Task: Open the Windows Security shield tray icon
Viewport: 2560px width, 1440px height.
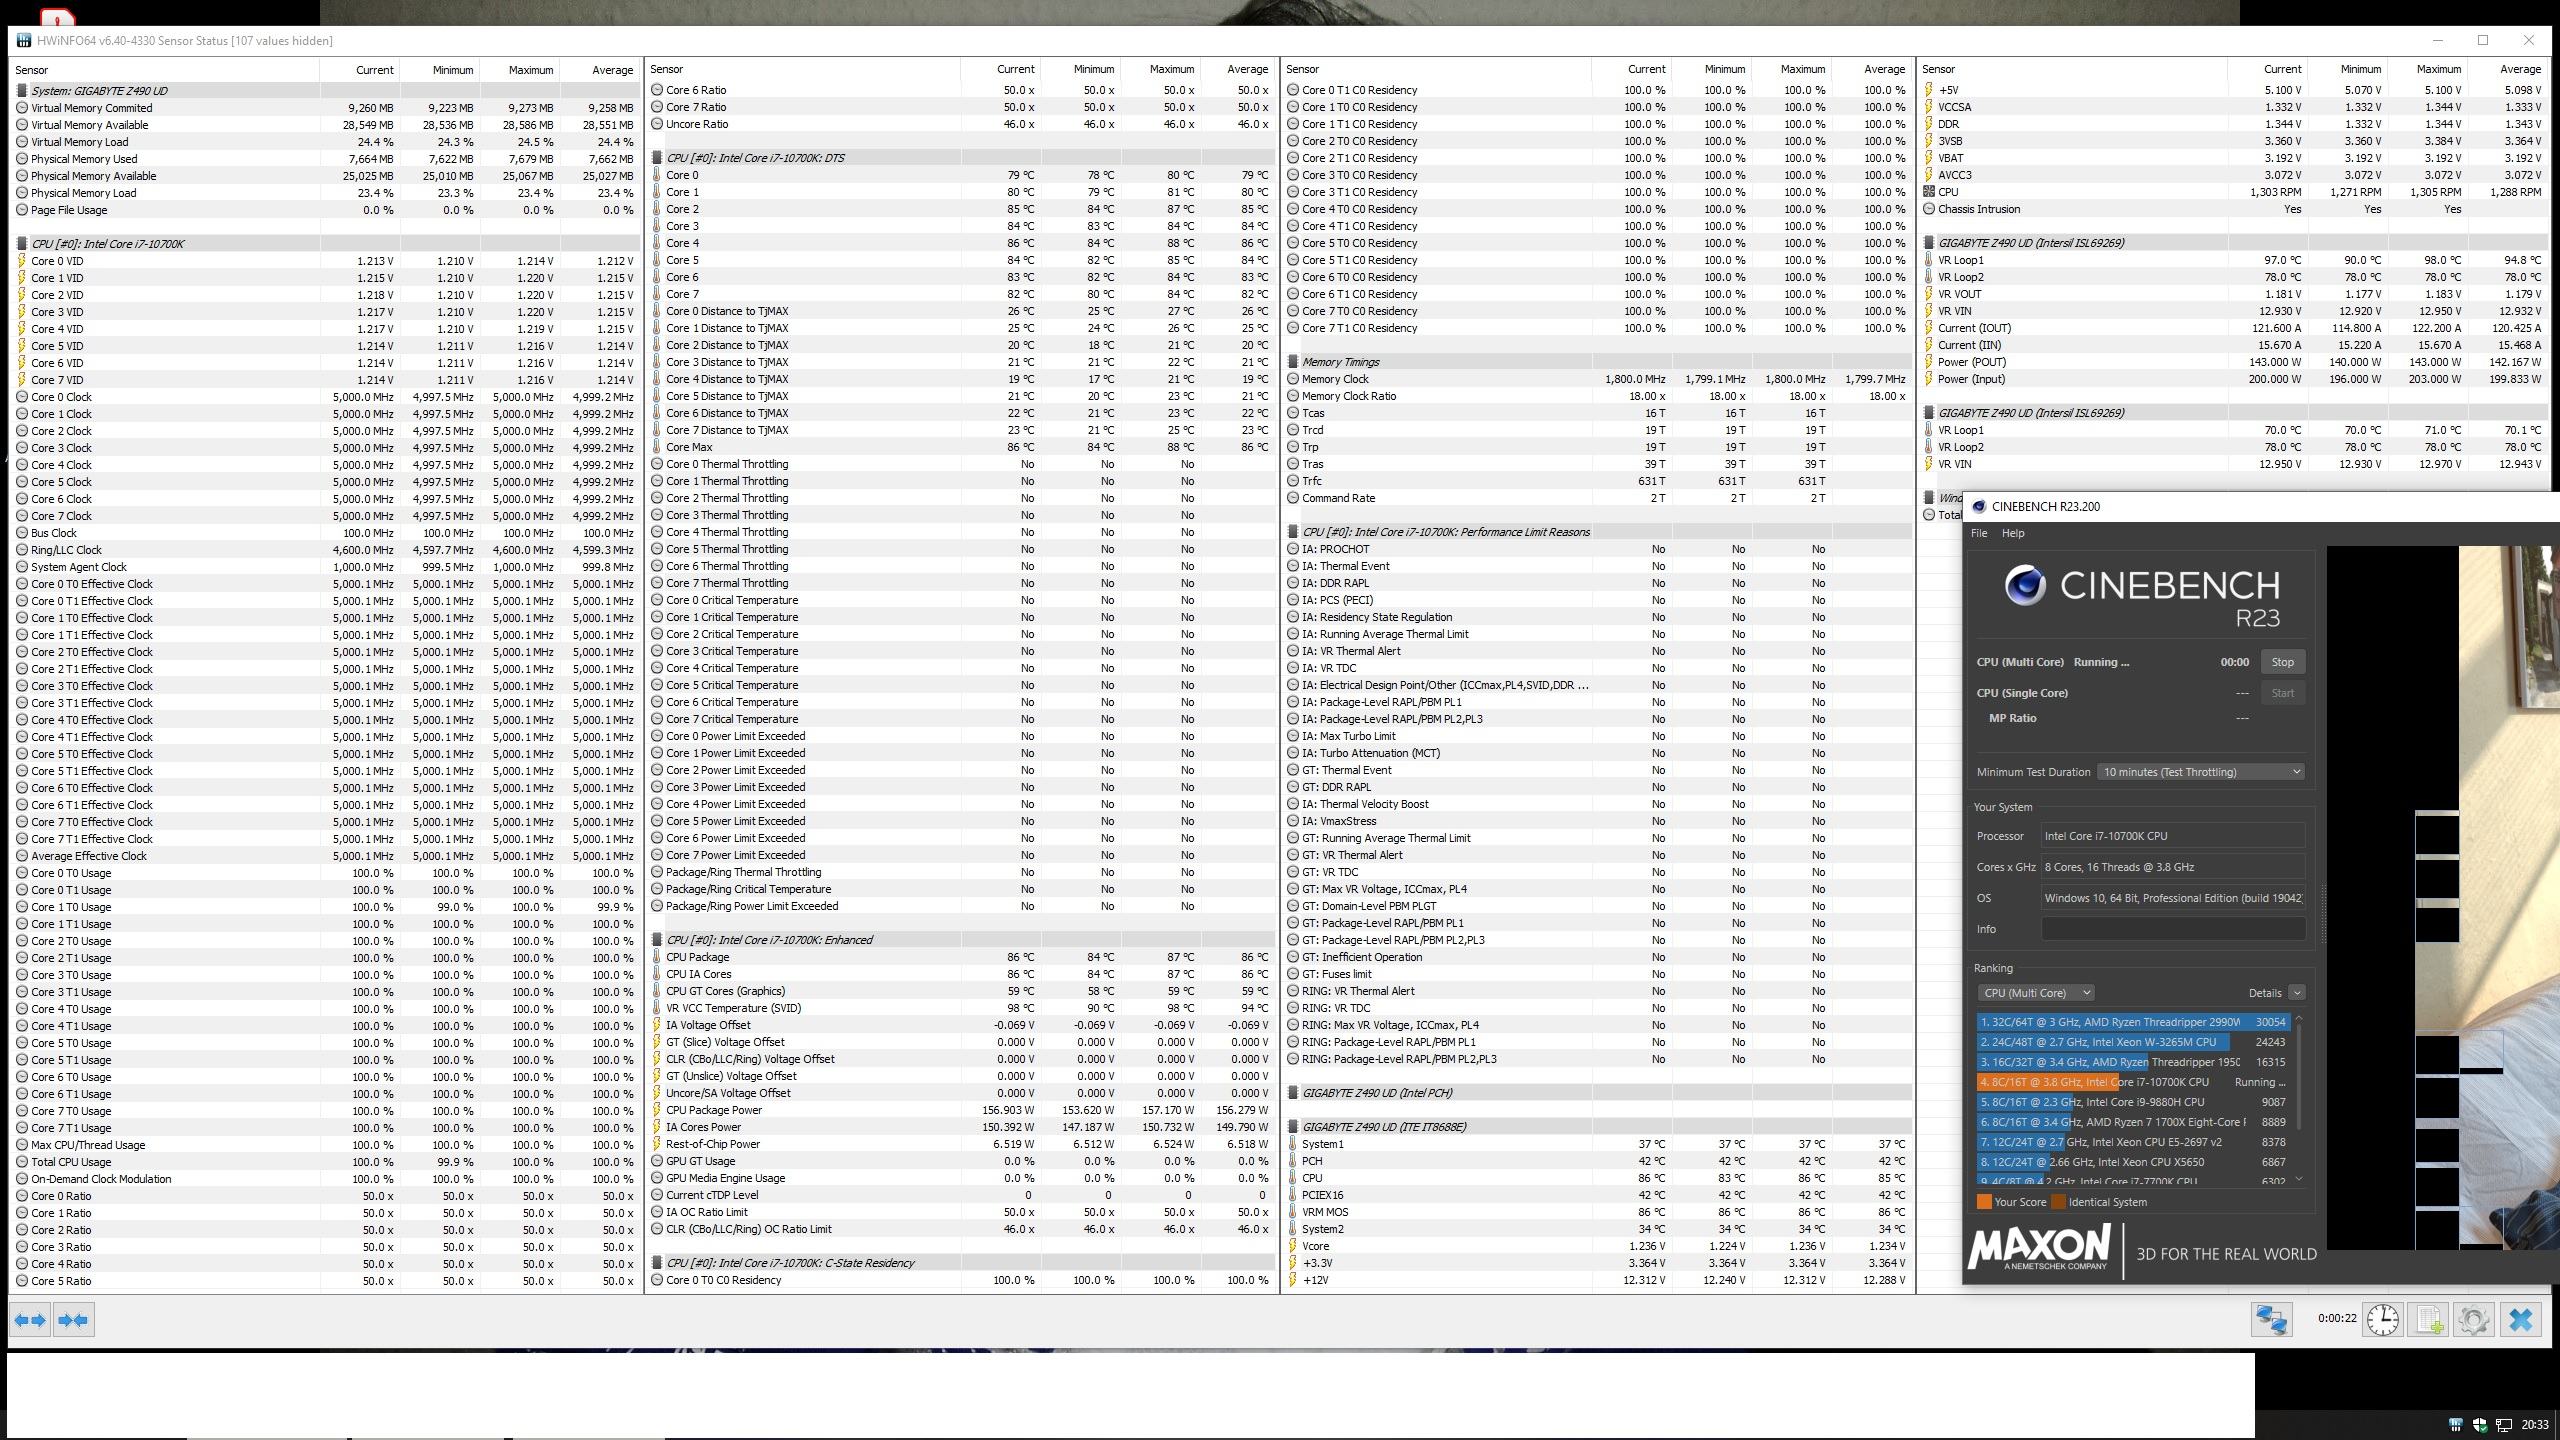Action: click(x=2479, y=1425)
